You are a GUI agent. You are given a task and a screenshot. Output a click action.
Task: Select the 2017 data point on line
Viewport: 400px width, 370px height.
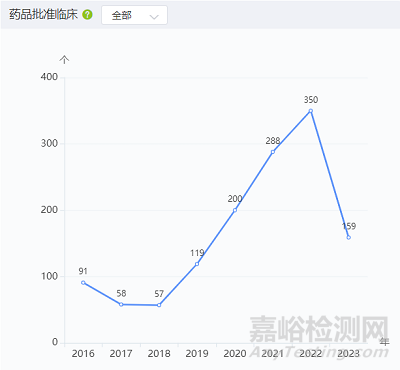(x=121, y=304)
